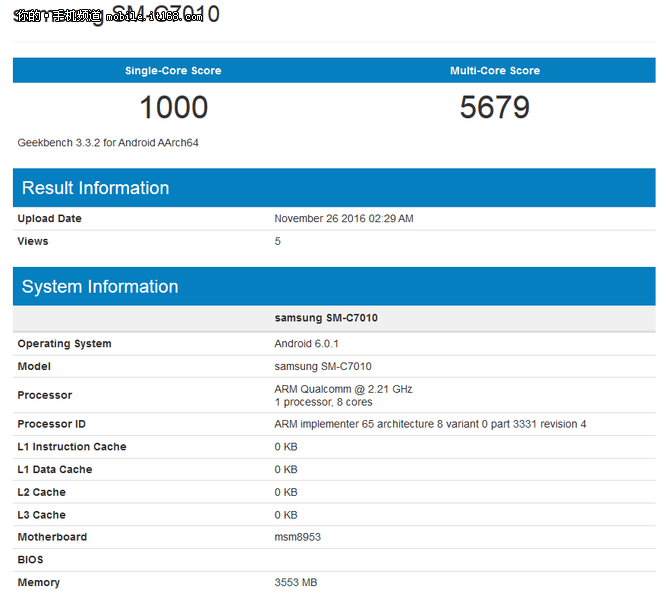670x602 pixels.
Task: Select the L2 Cache 0 KB value
Action: pos(286,492)
